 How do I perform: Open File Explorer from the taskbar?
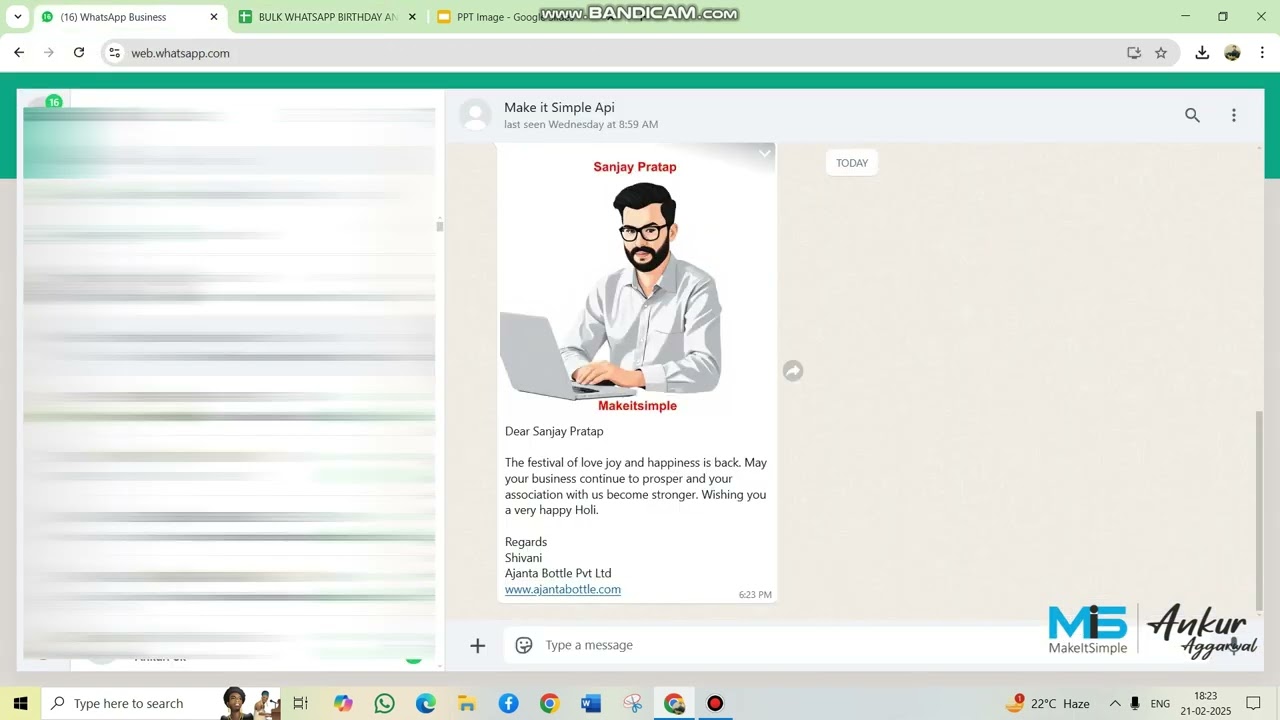[467, 703]
